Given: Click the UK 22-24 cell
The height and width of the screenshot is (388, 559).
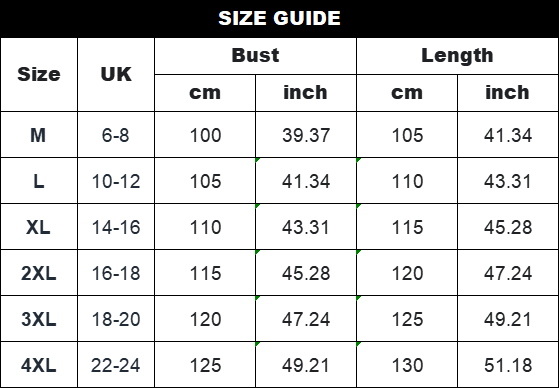Looking at the screenshot, I should (116, 365).
